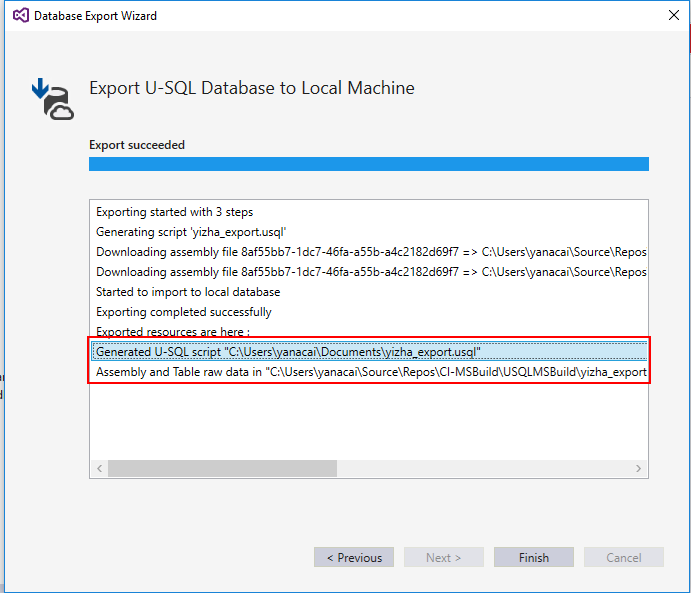Click the greyed-out Cancel button
The height and width of the screenshot is (593, 691).
coord(624,557)
